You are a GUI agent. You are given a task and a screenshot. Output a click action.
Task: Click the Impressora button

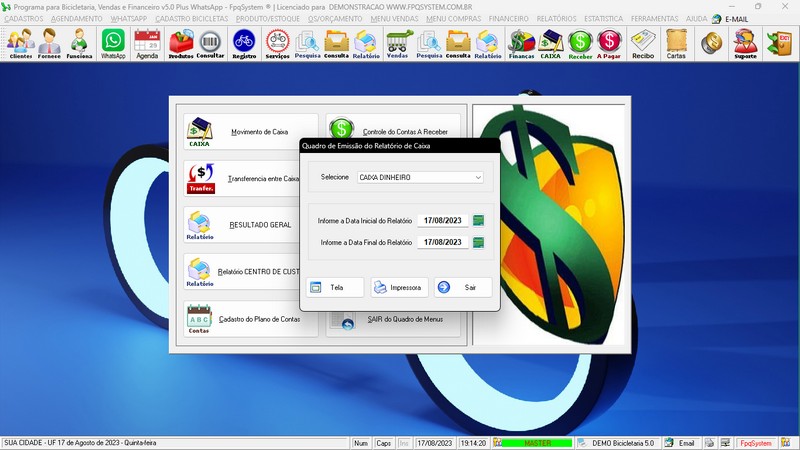click(399, 287)
